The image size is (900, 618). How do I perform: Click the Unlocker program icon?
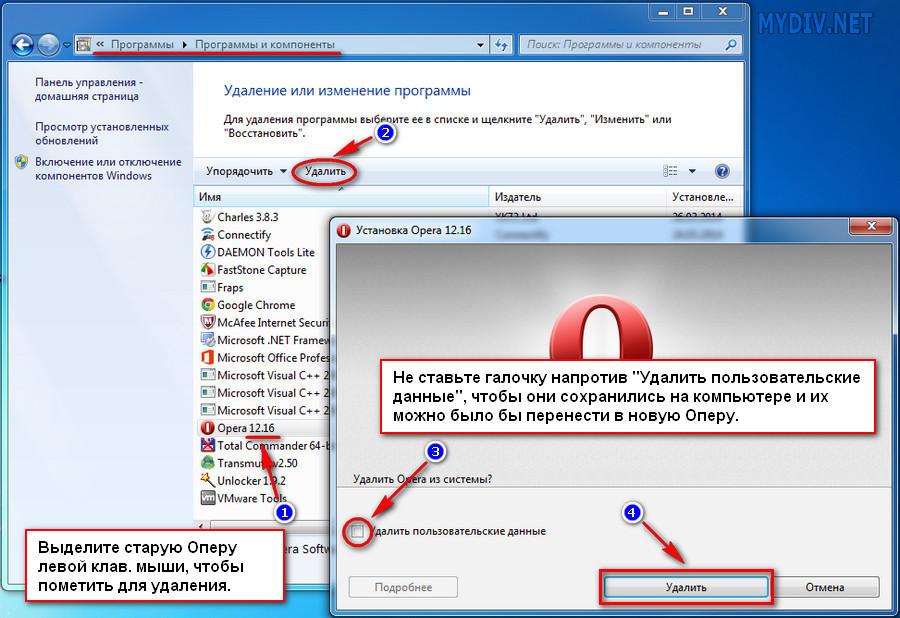[x=207, y=480]
